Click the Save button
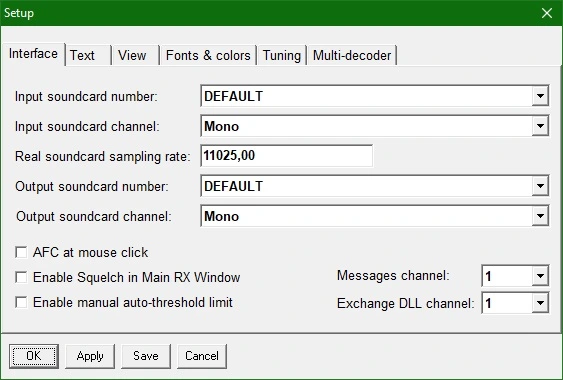 pyautogui.click(x=146, y=356)
